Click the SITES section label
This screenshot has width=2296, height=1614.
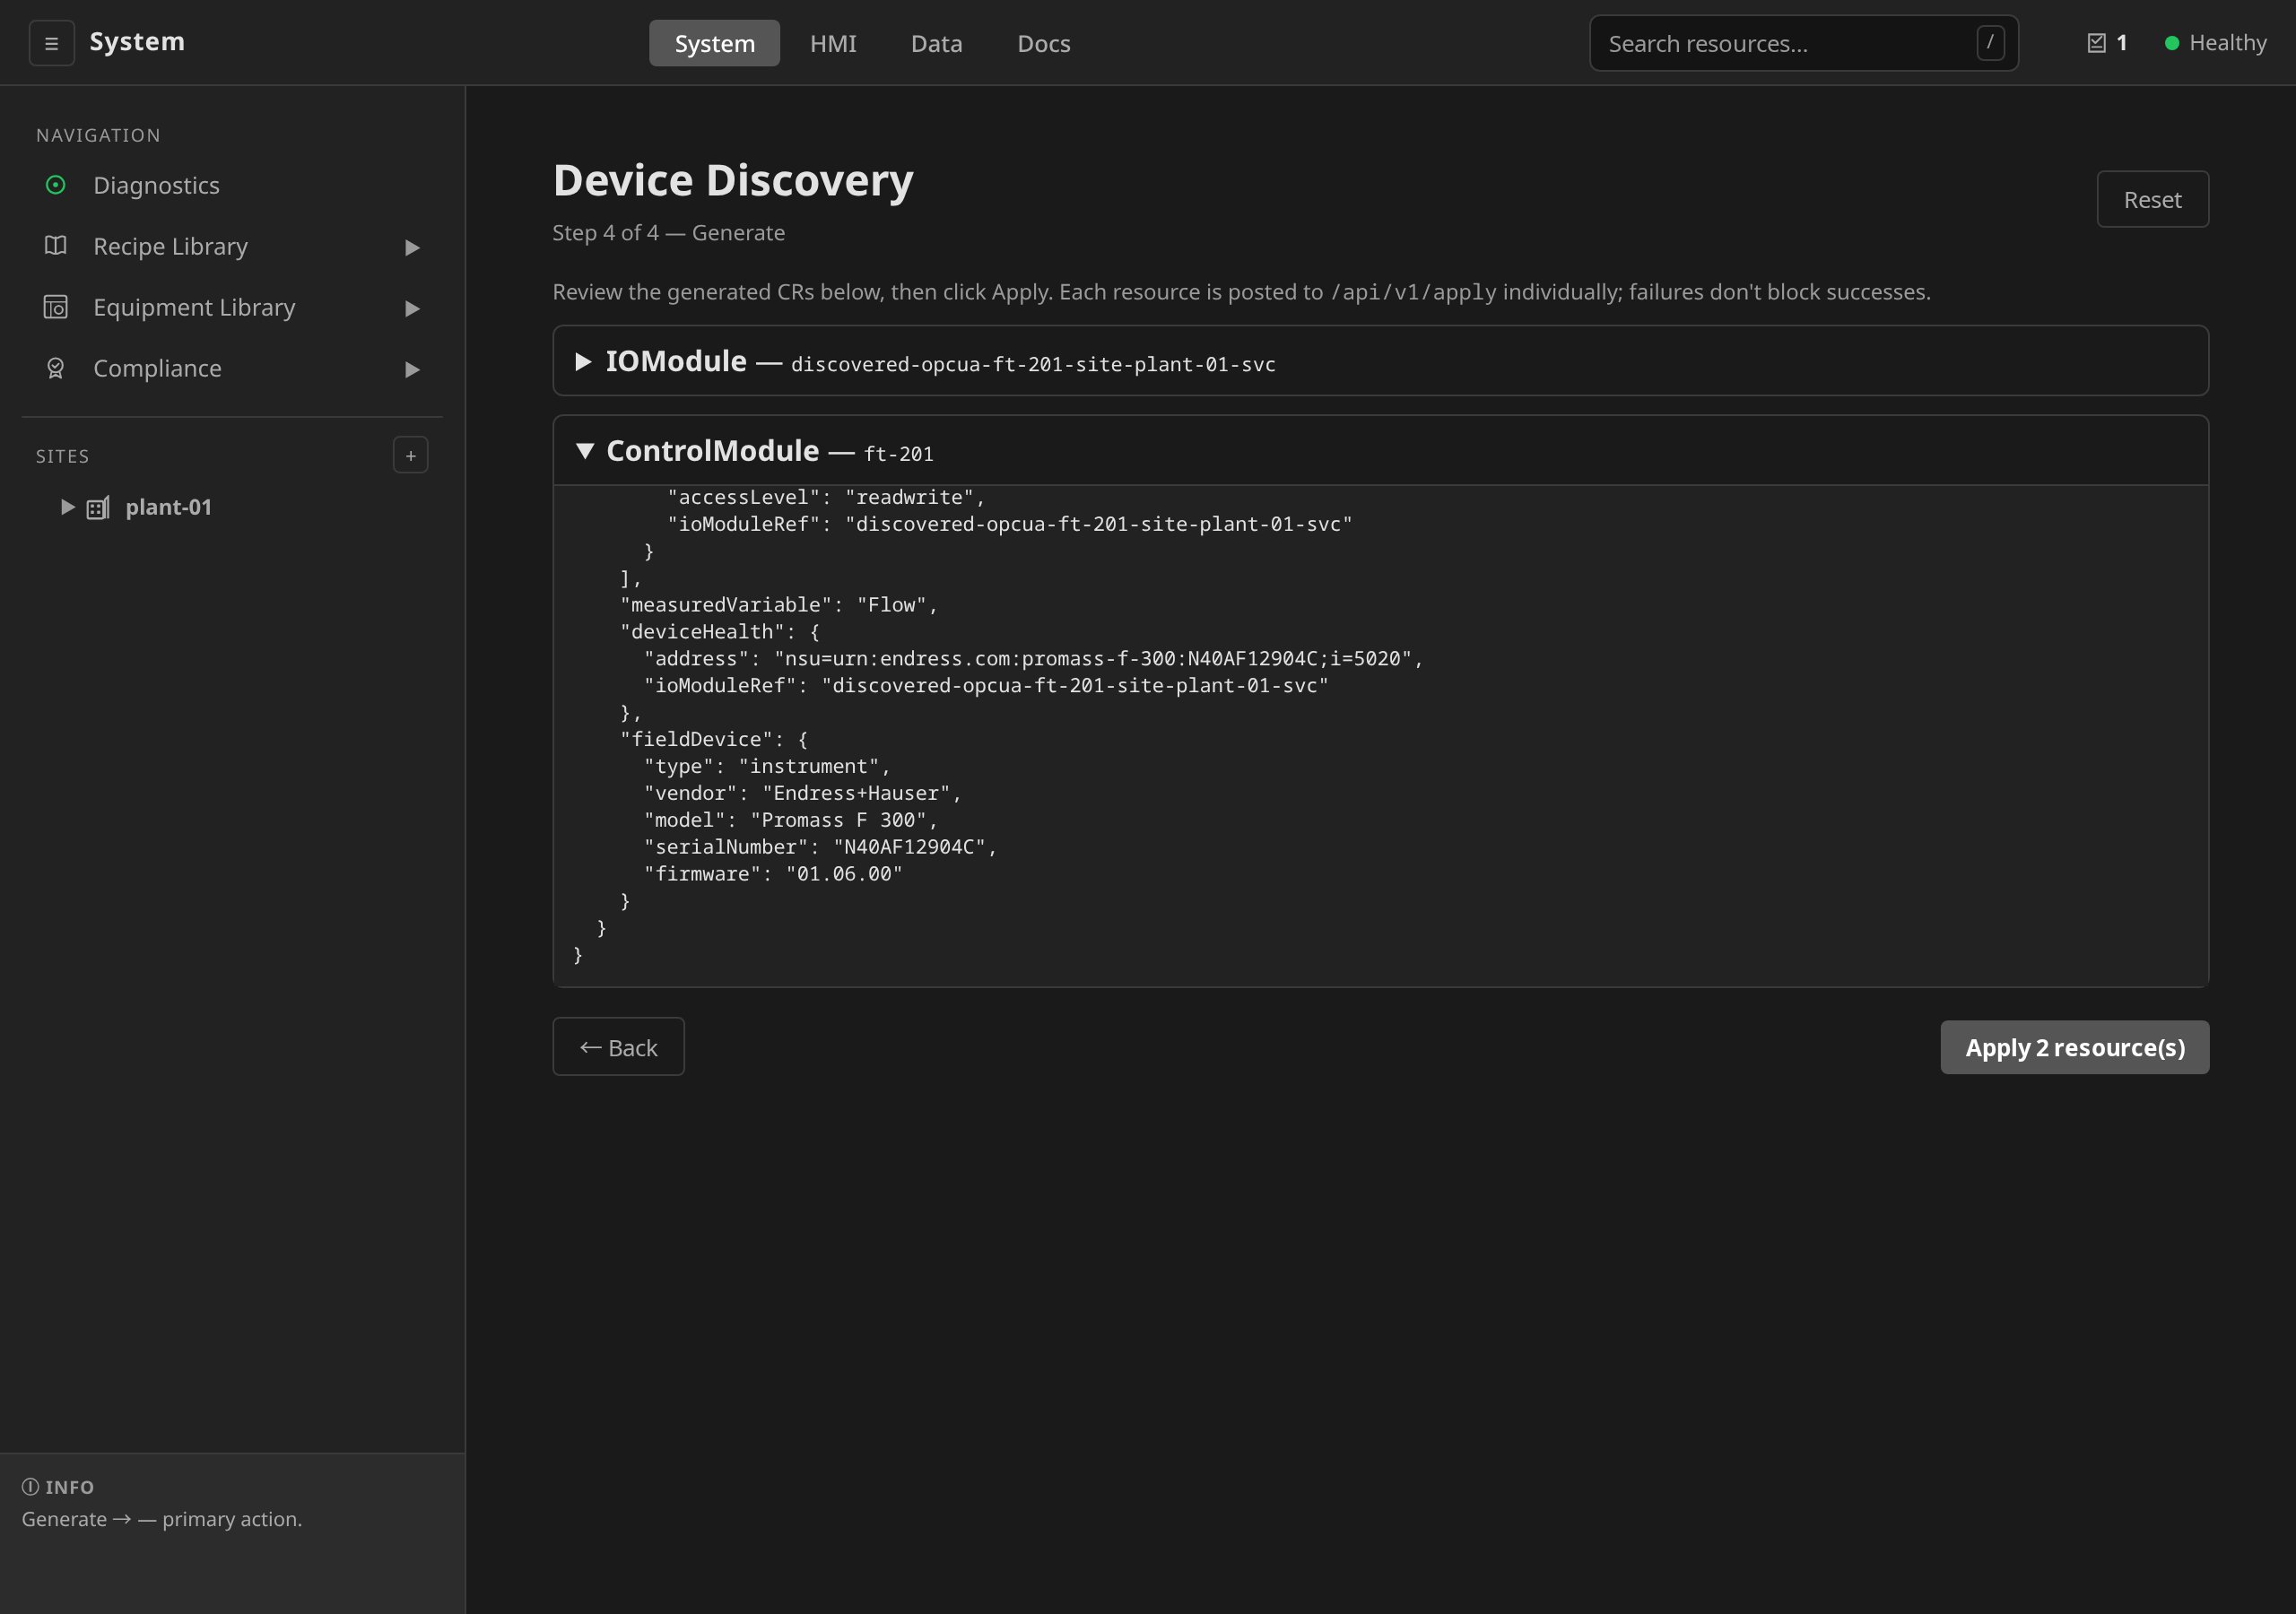tap(63, 456)
